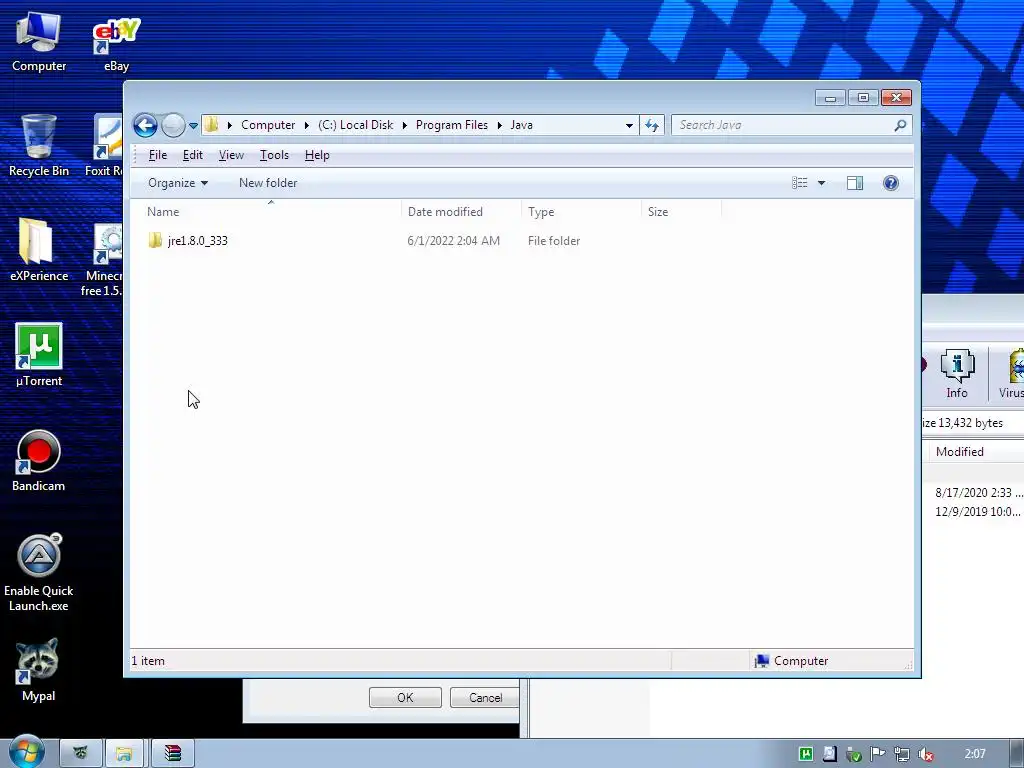This screenshot has width=1024, height=768.
Task: Sort by the Size column header
Action: coord(682,212)
